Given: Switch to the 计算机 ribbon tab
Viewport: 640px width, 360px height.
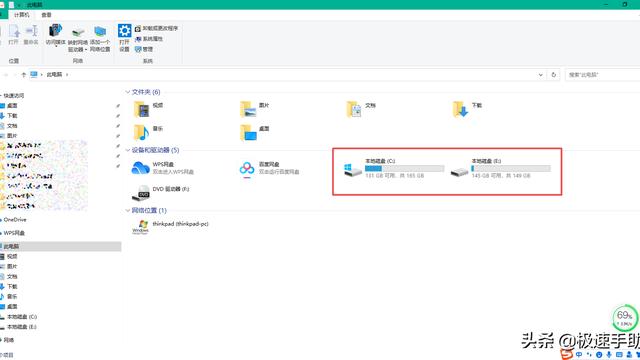Looking at the screenshot, I should point(22,15).
